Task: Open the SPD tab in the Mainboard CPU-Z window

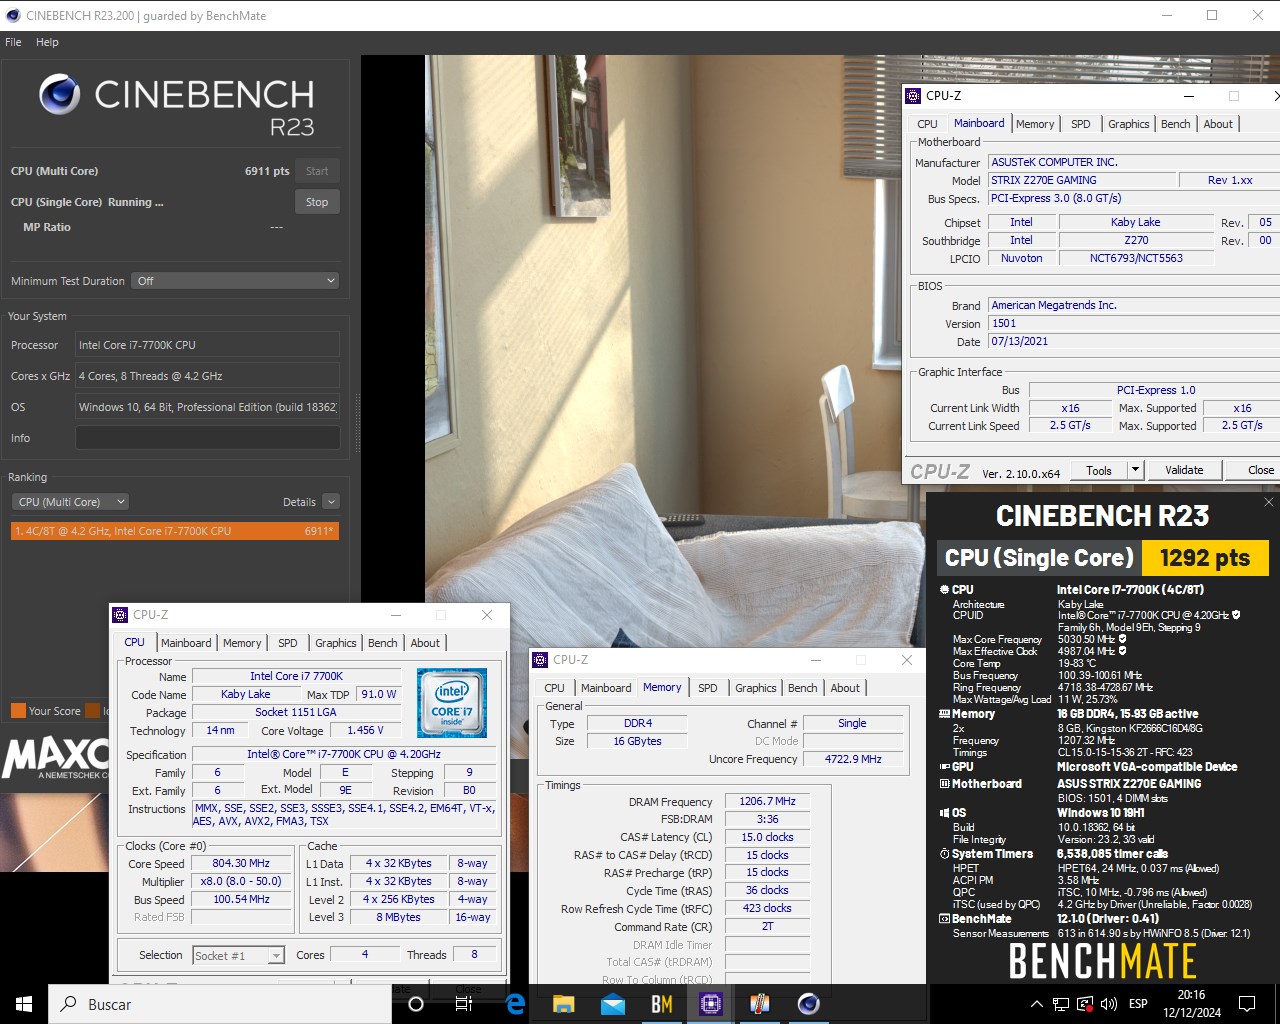Action: click(1081, 124)
